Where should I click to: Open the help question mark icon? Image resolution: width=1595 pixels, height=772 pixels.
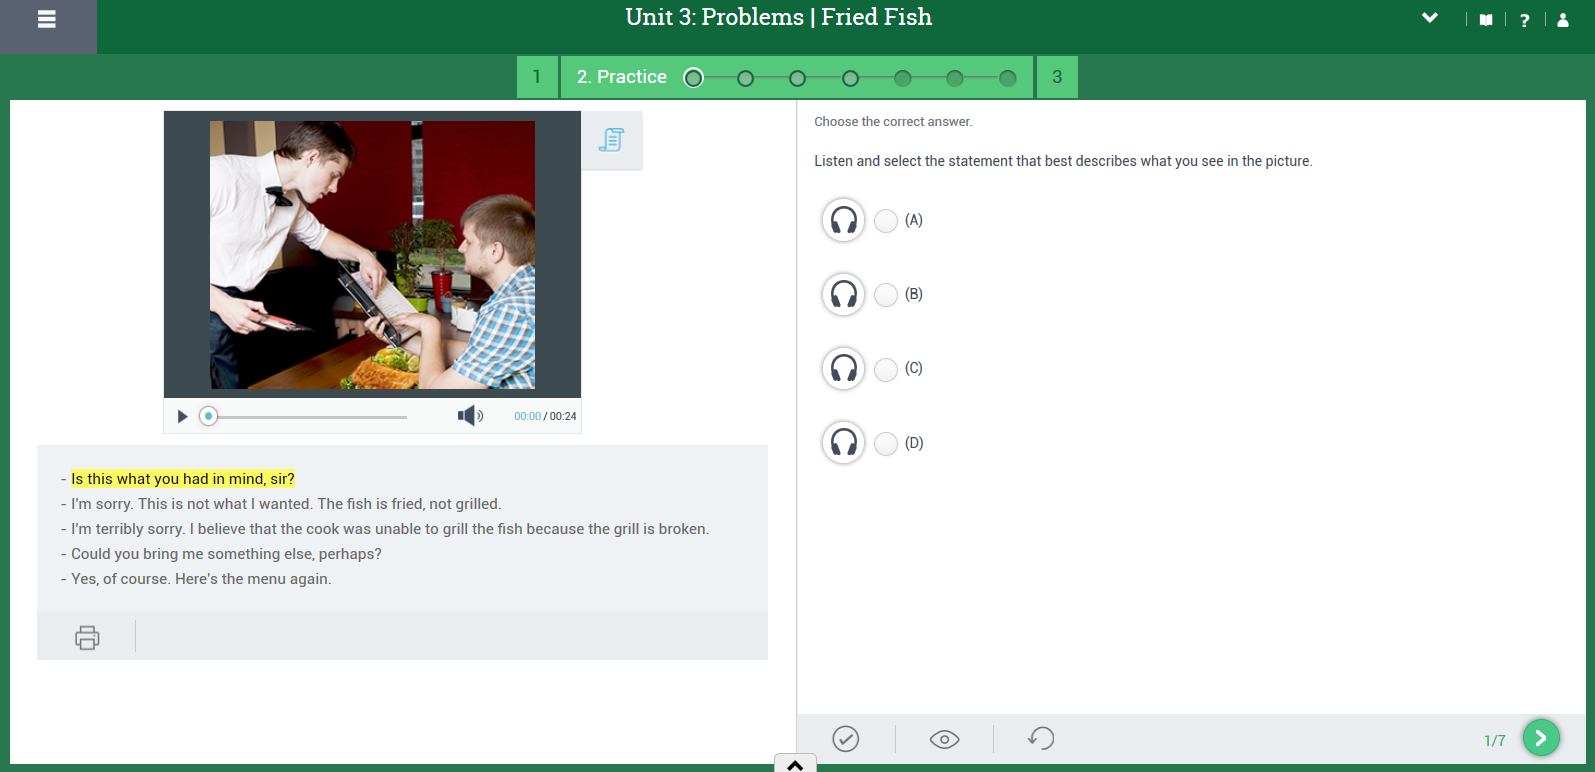point(1524,20)
